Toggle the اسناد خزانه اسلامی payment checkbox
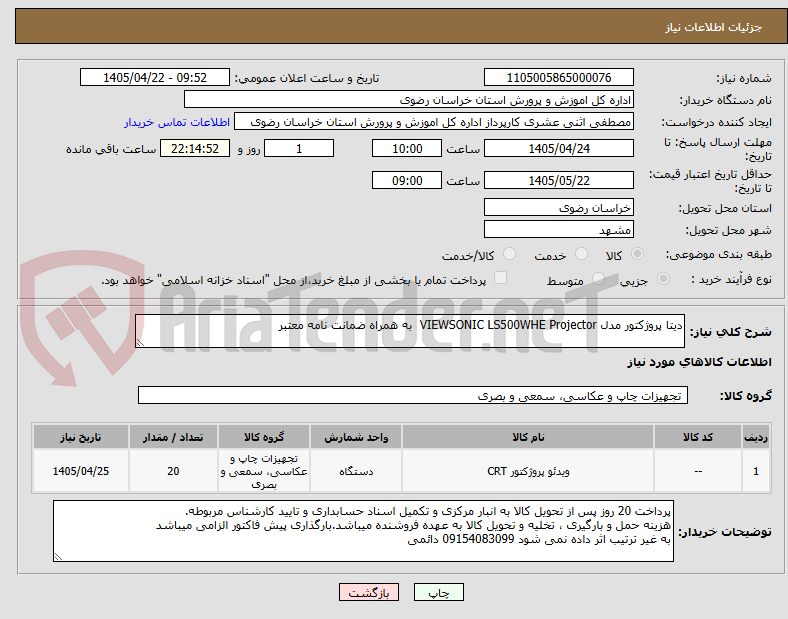The image size is (788, 619). click(501, 278)
